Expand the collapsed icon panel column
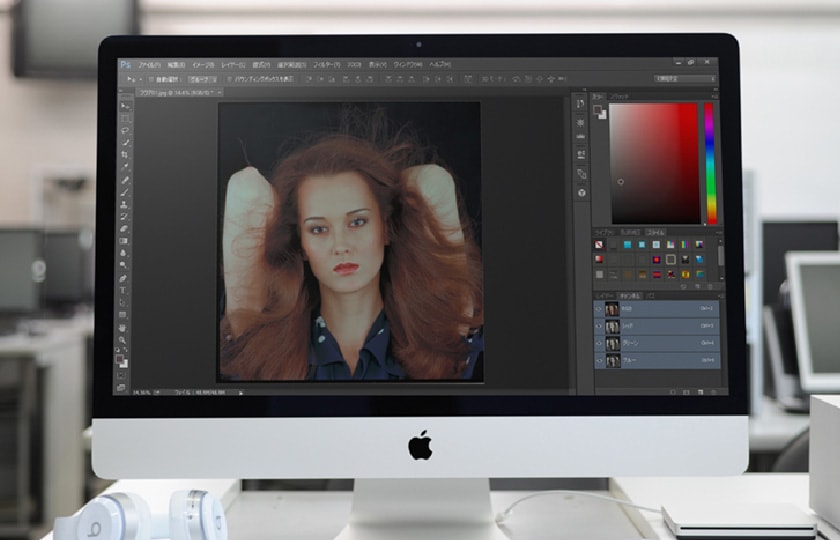Screen dimensions: 840x540 click(x=584, y=90)
